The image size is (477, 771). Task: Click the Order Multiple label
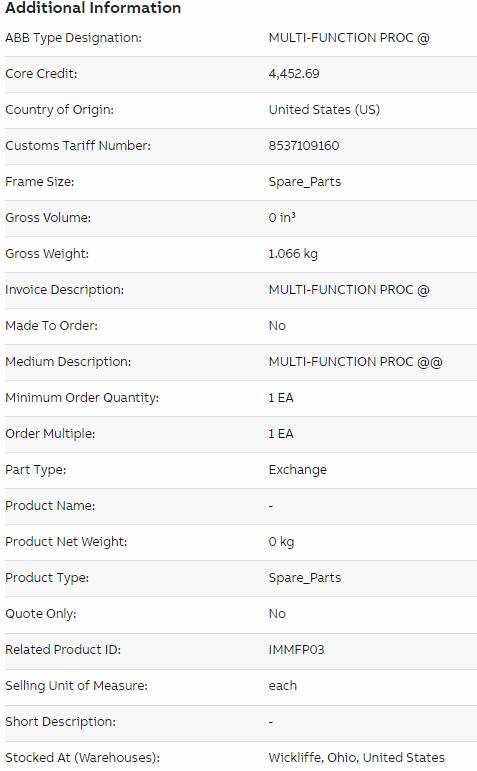coord(50,434)
